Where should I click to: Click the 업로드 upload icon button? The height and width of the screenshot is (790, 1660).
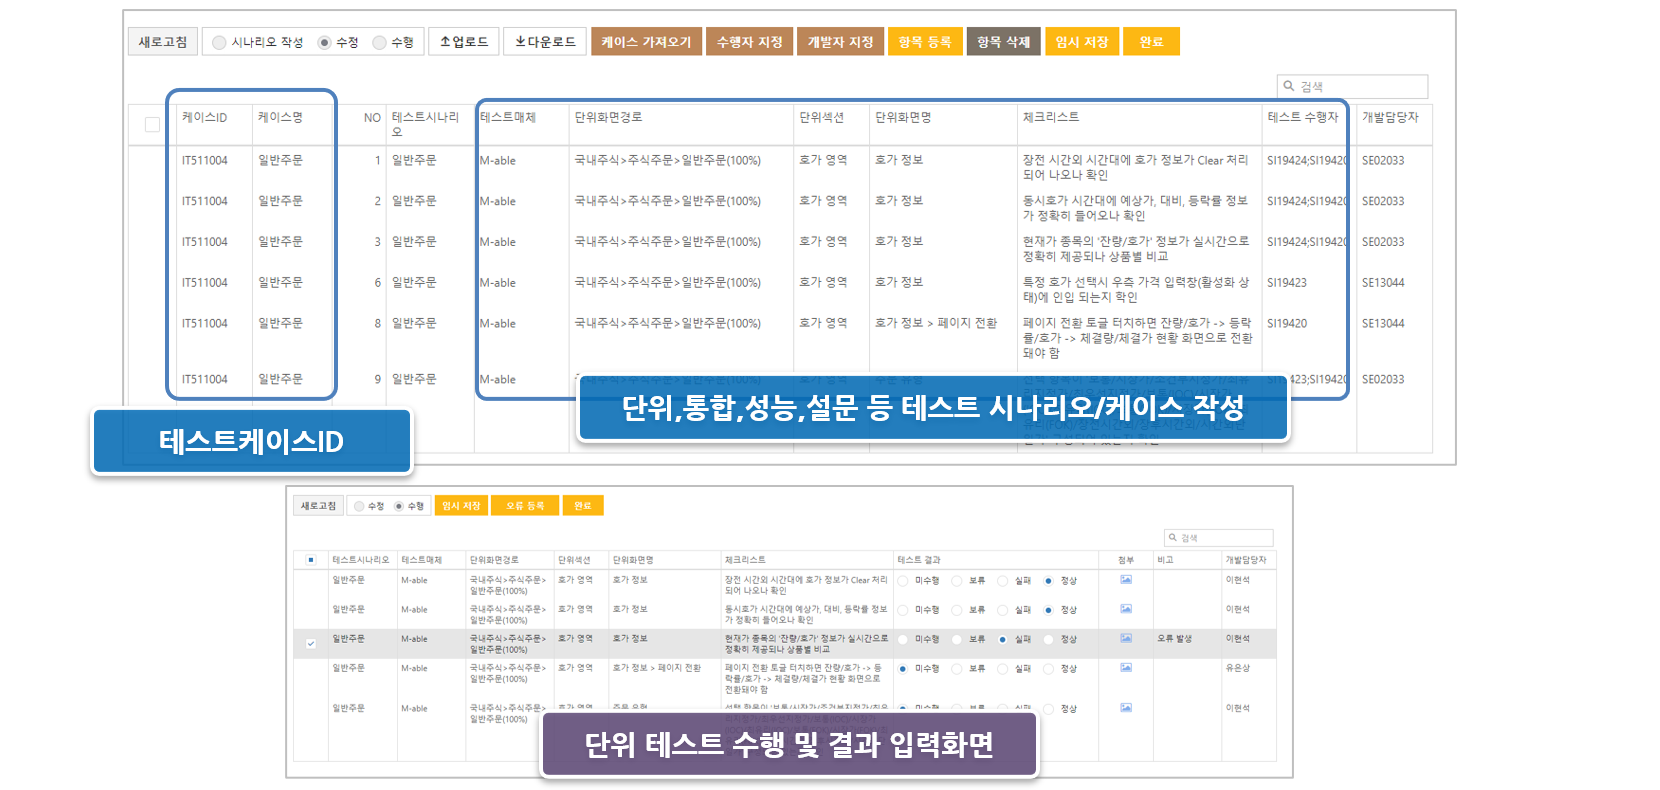point(464,42)
